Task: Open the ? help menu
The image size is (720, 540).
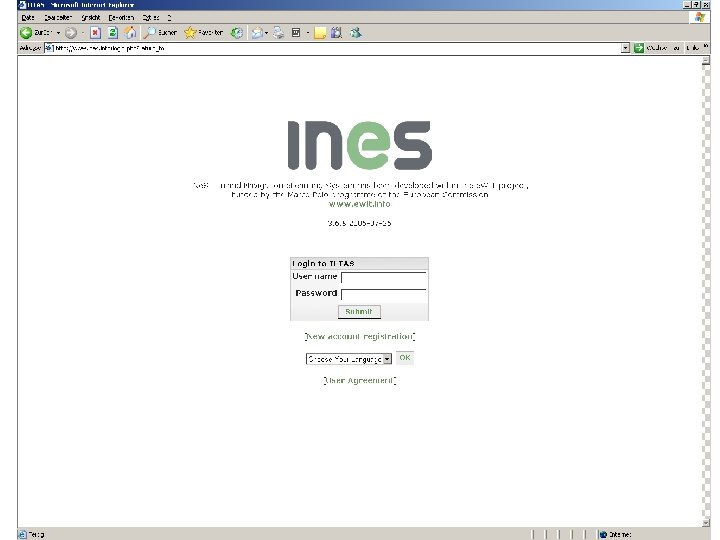Action: (x=169, y=17)
